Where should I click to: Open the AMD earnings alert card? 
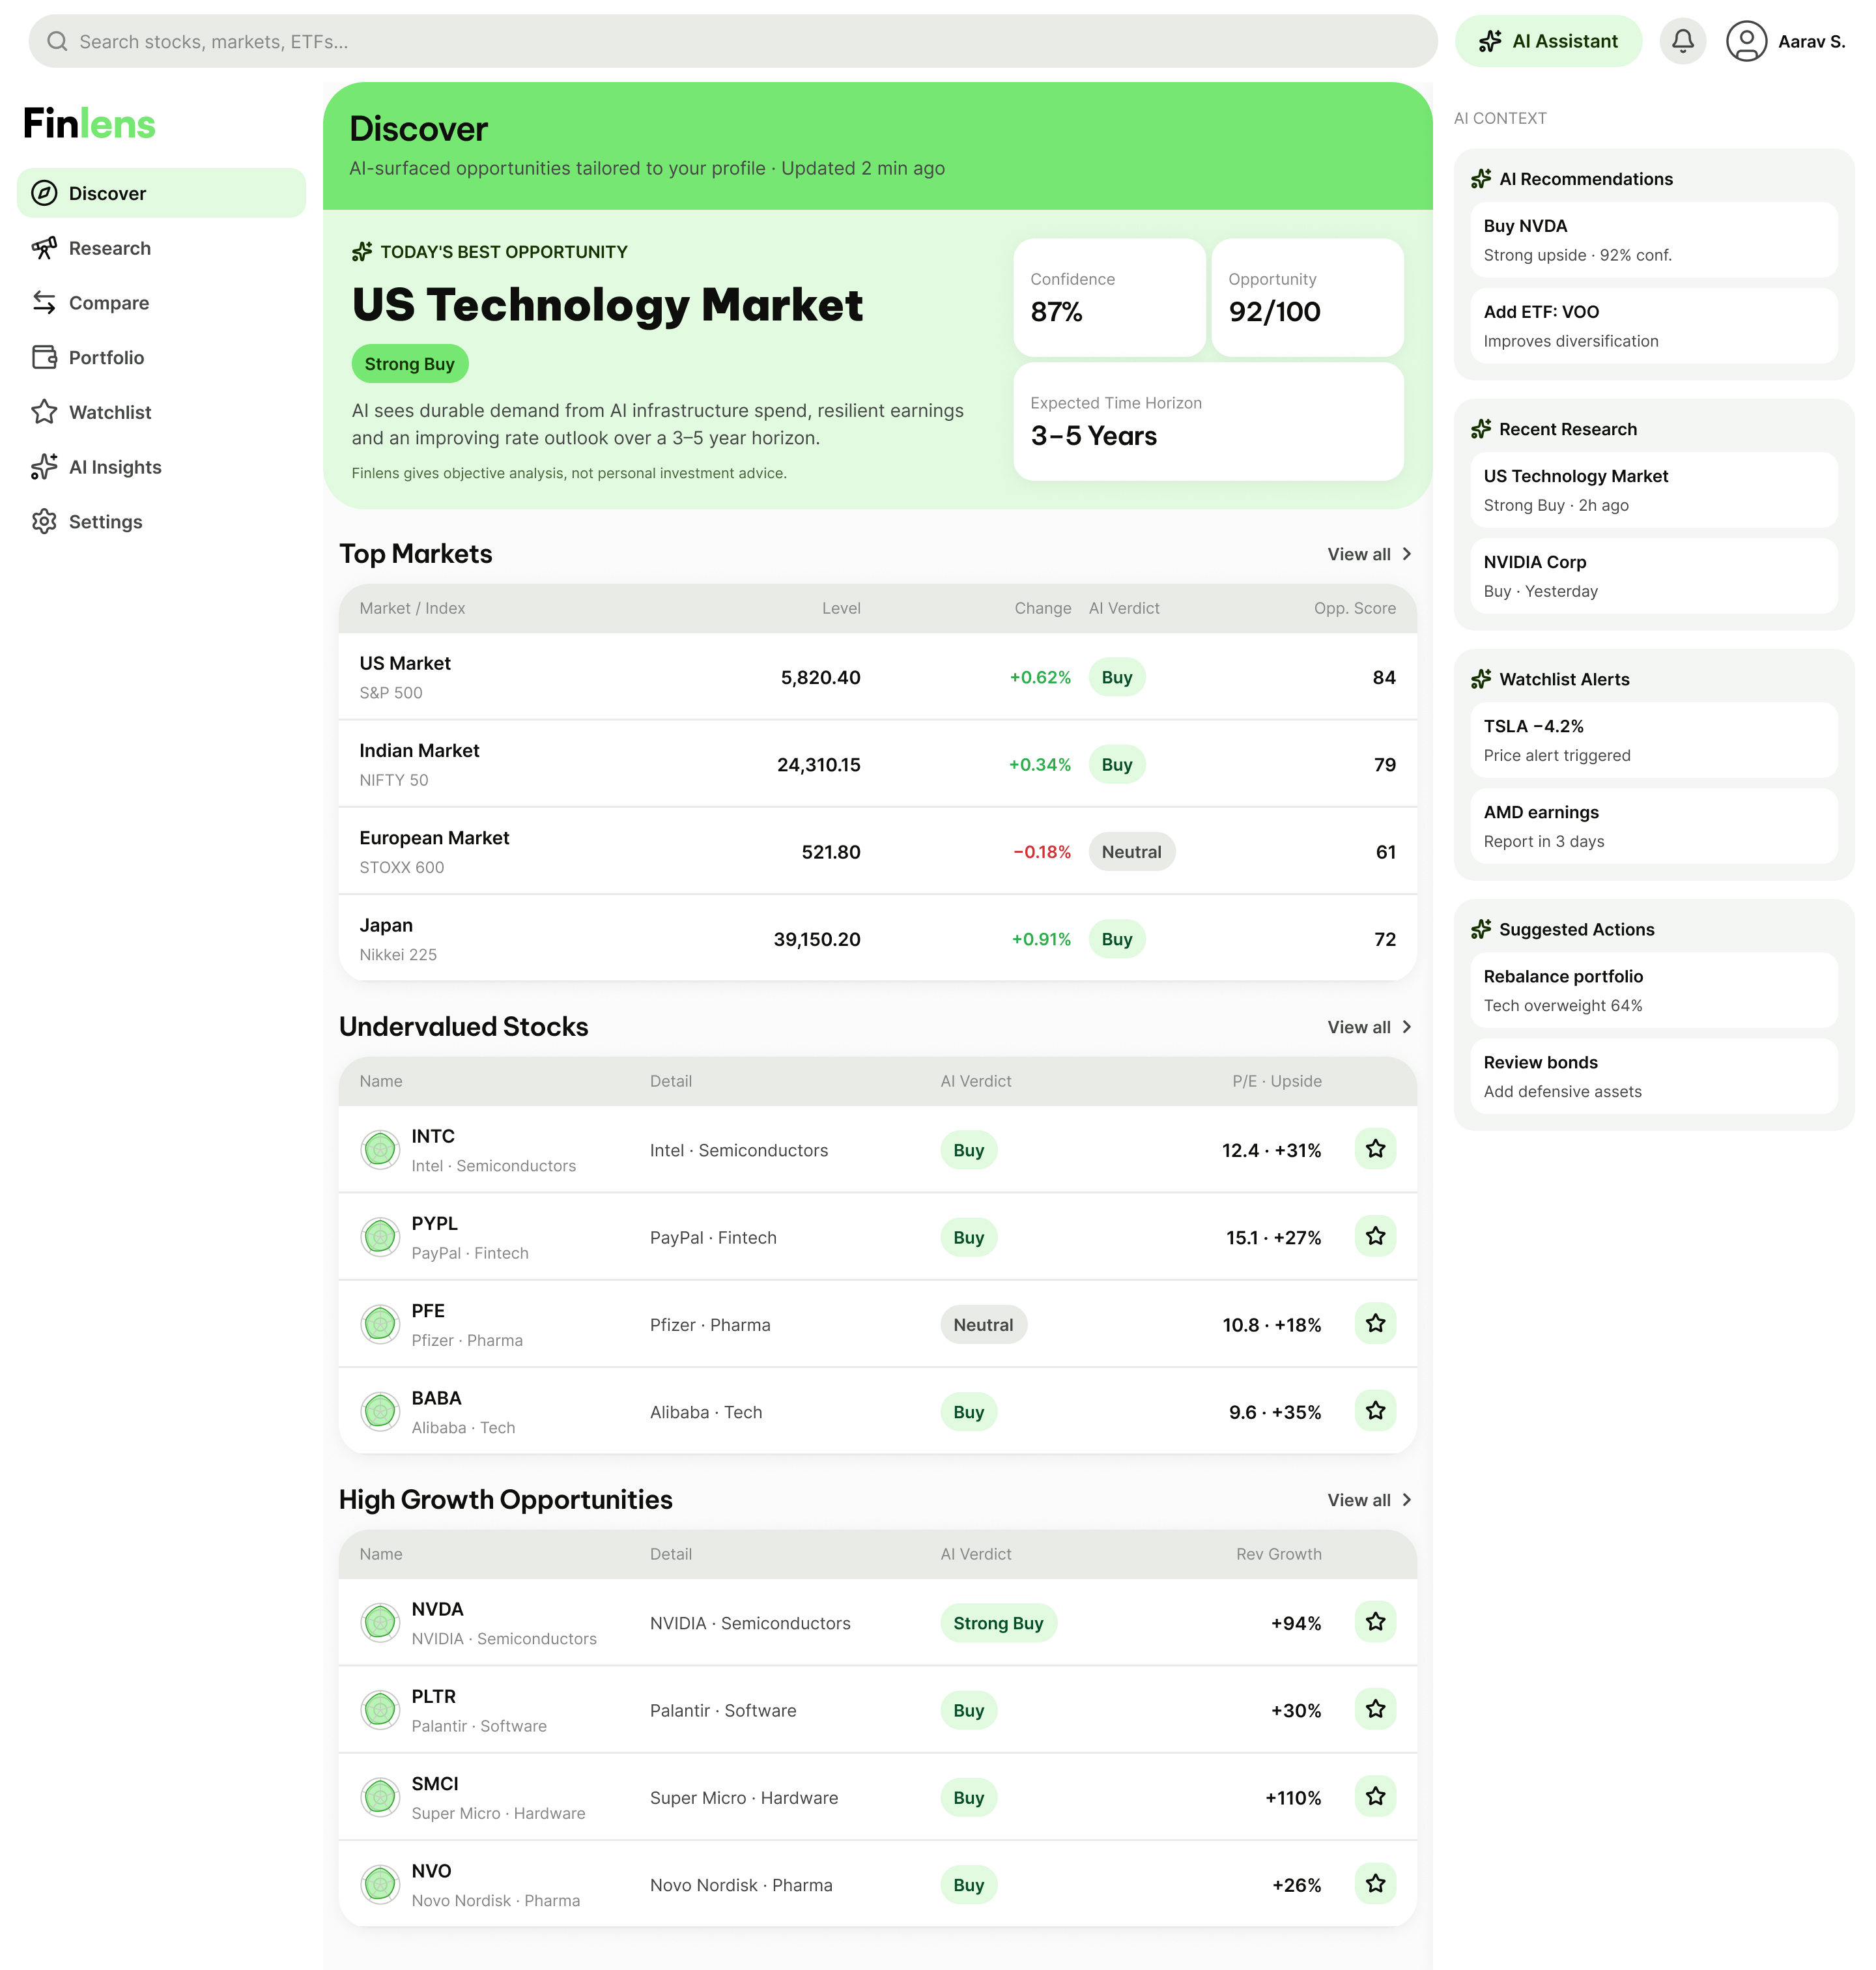(1653, 826)
